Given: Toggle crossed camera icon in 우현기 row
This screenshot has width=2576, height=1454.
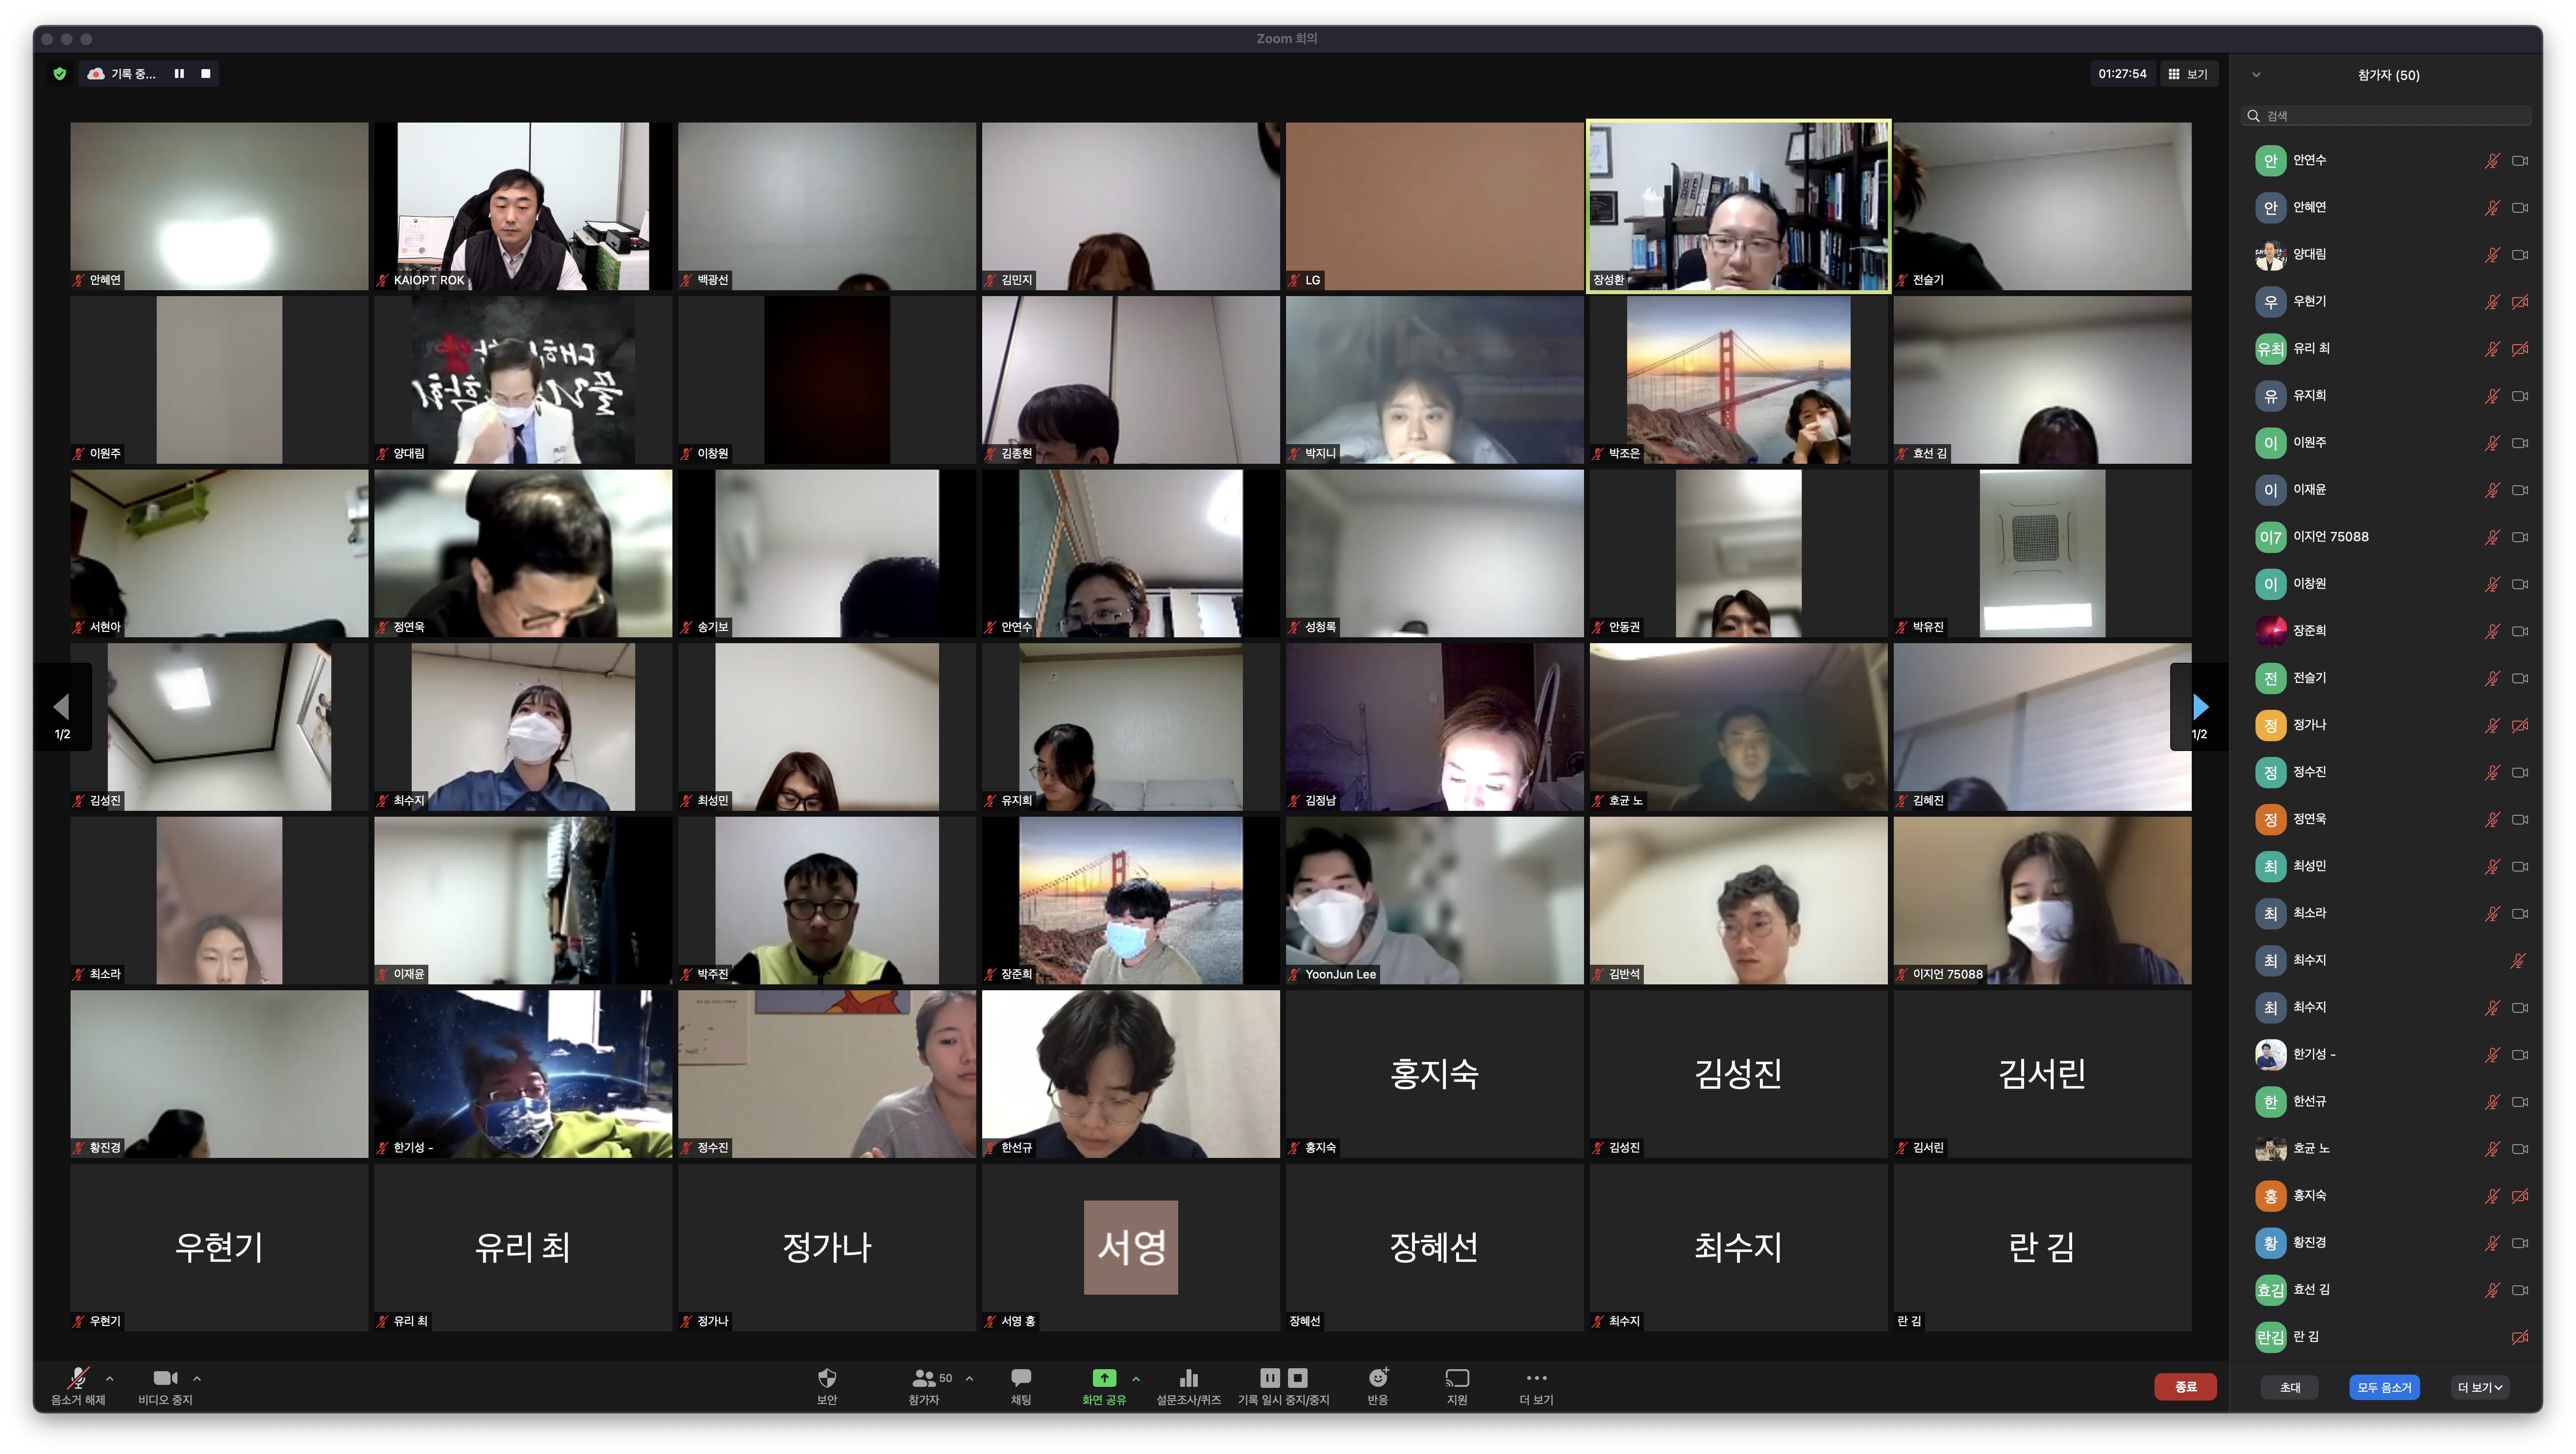Looking at the screenshot, I should [x=2520, y=301].
